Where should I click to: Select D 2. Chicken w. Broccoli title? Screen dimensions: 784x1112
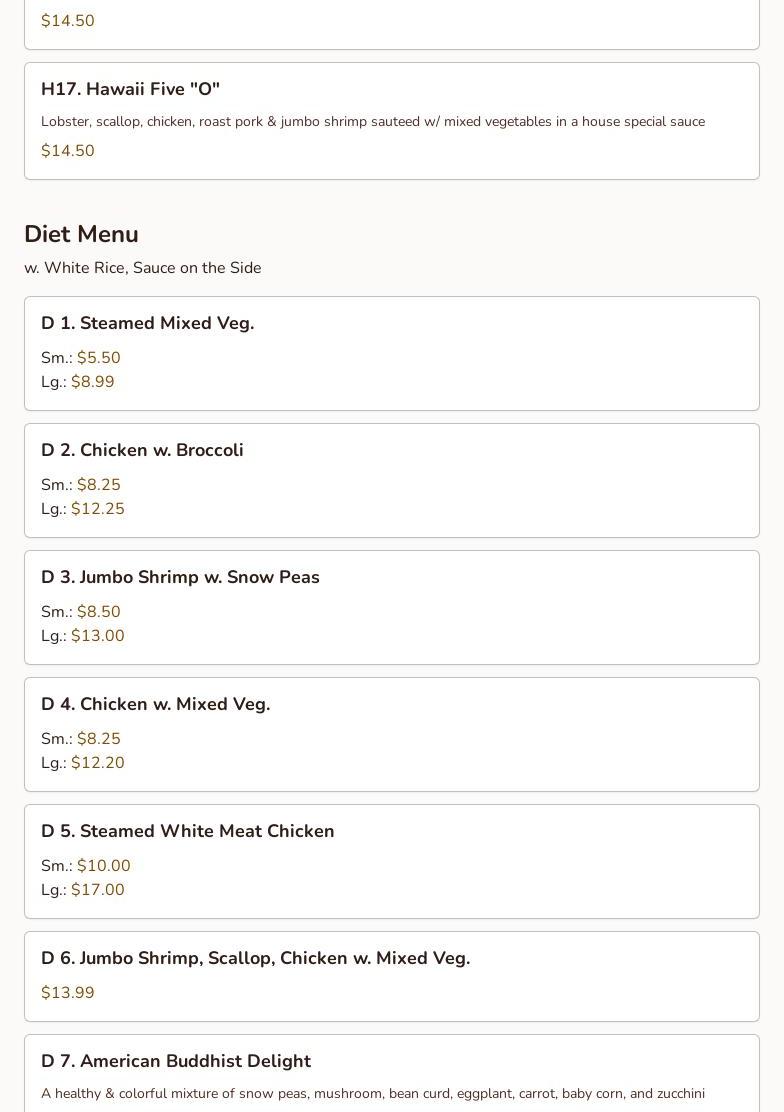pos(143,450)
